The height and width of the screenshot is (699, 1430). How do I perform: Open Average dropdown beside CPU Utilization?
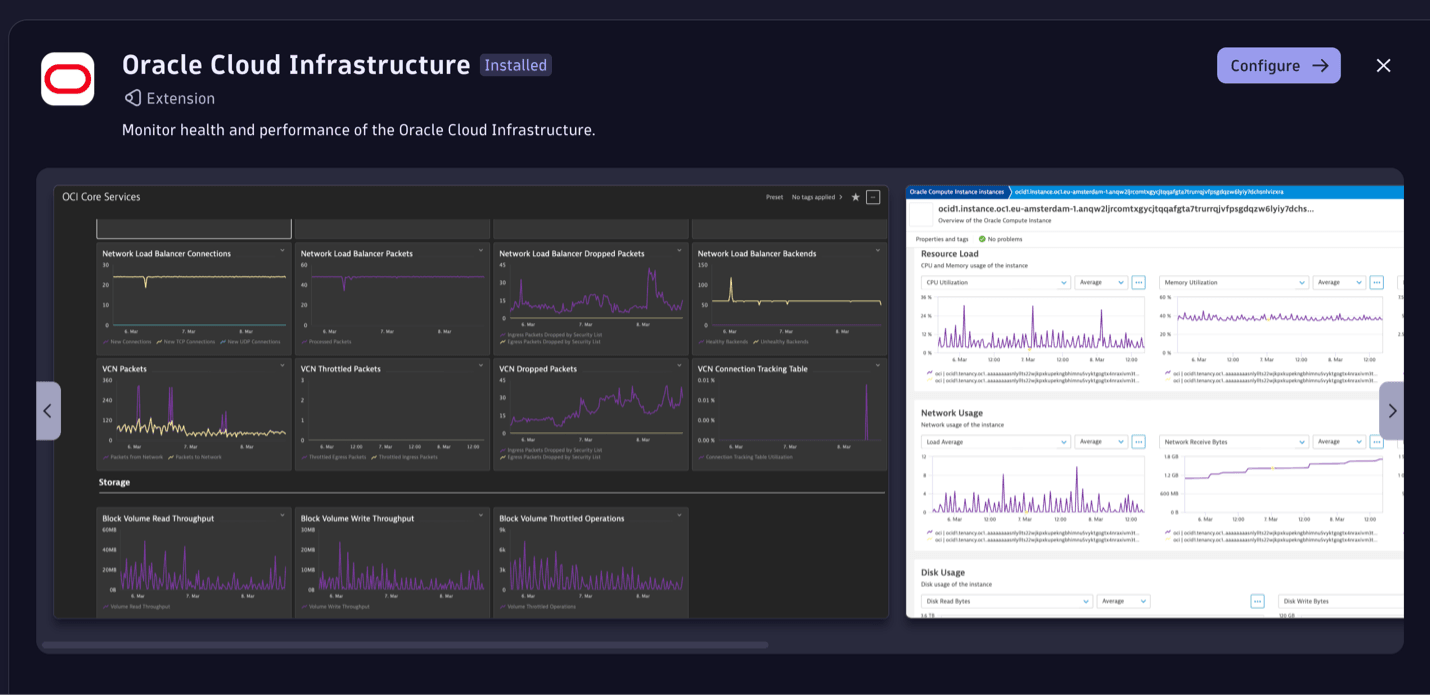(x=1101, y=283)
